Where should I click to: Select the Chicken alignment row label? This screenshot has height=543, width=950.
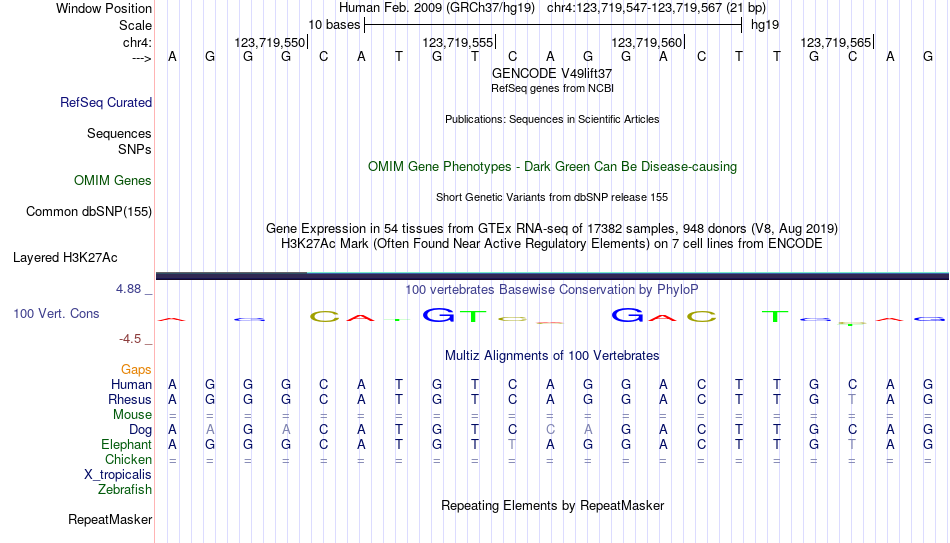[x=128, y=459]
